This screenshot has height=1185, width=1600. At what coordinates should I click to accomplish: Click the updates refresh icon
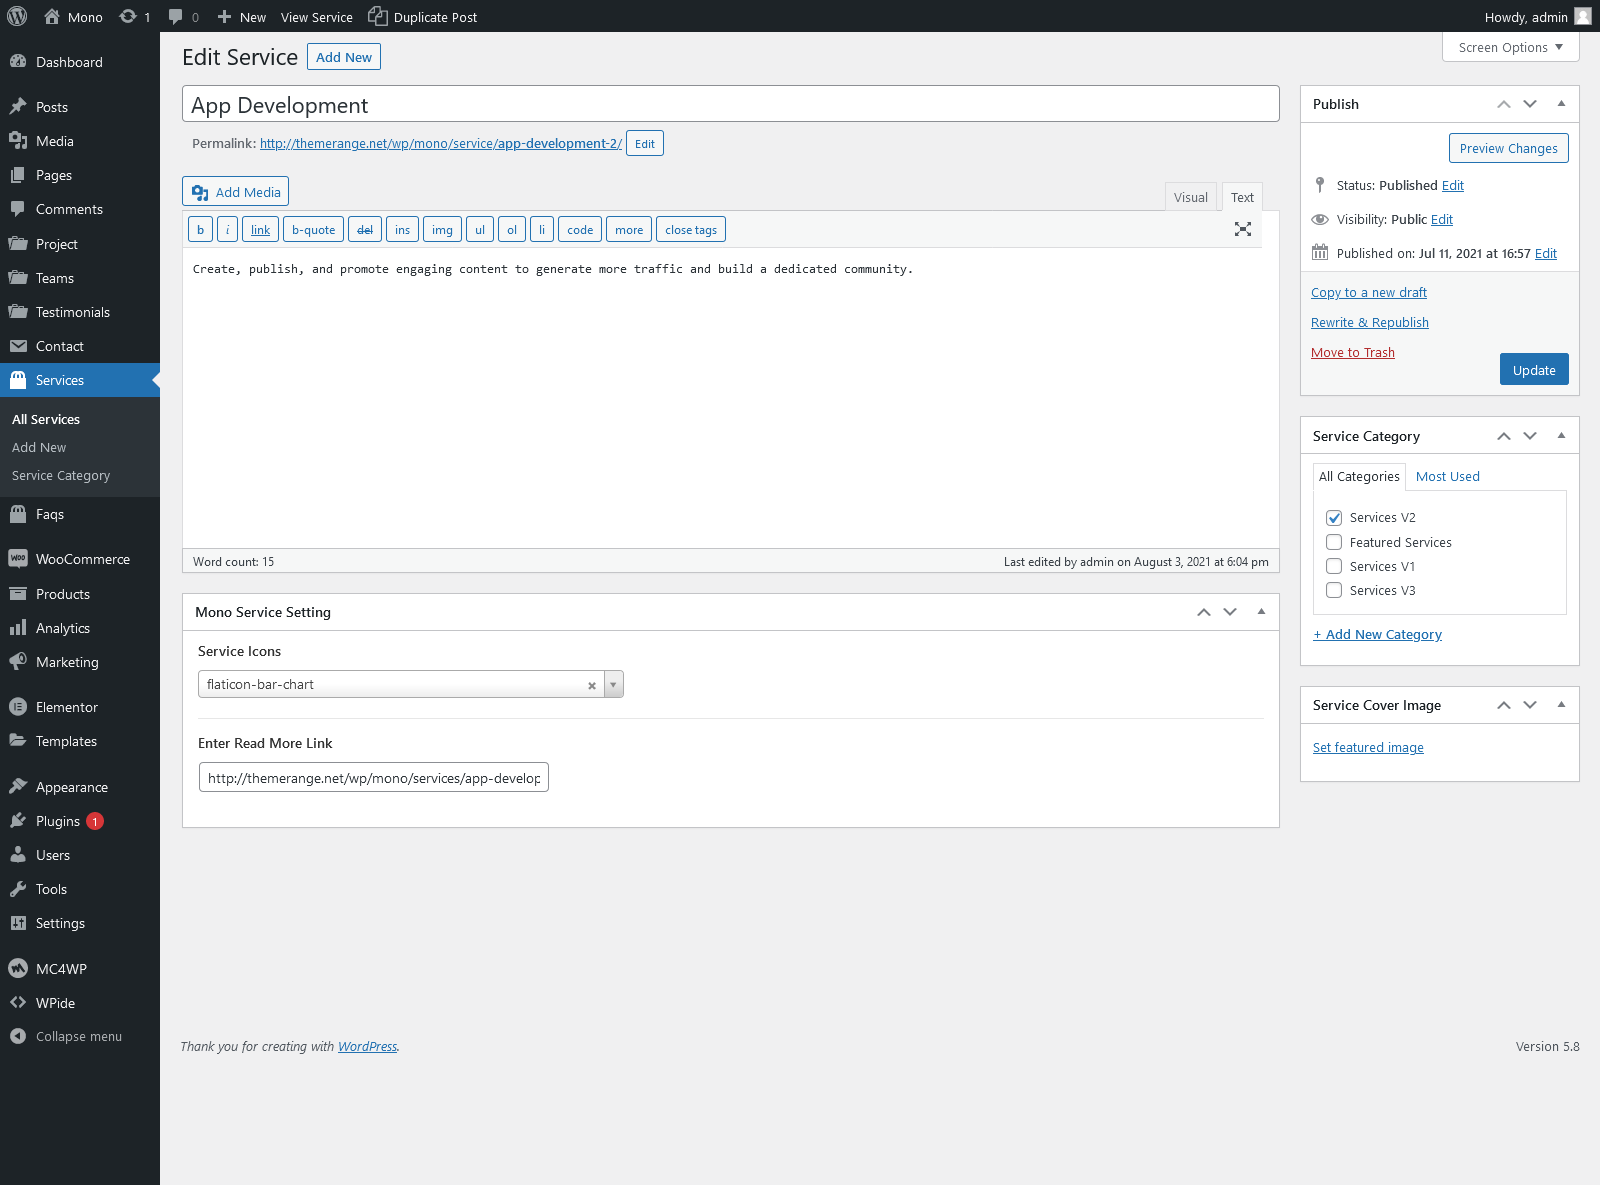[x=128, y=16]
